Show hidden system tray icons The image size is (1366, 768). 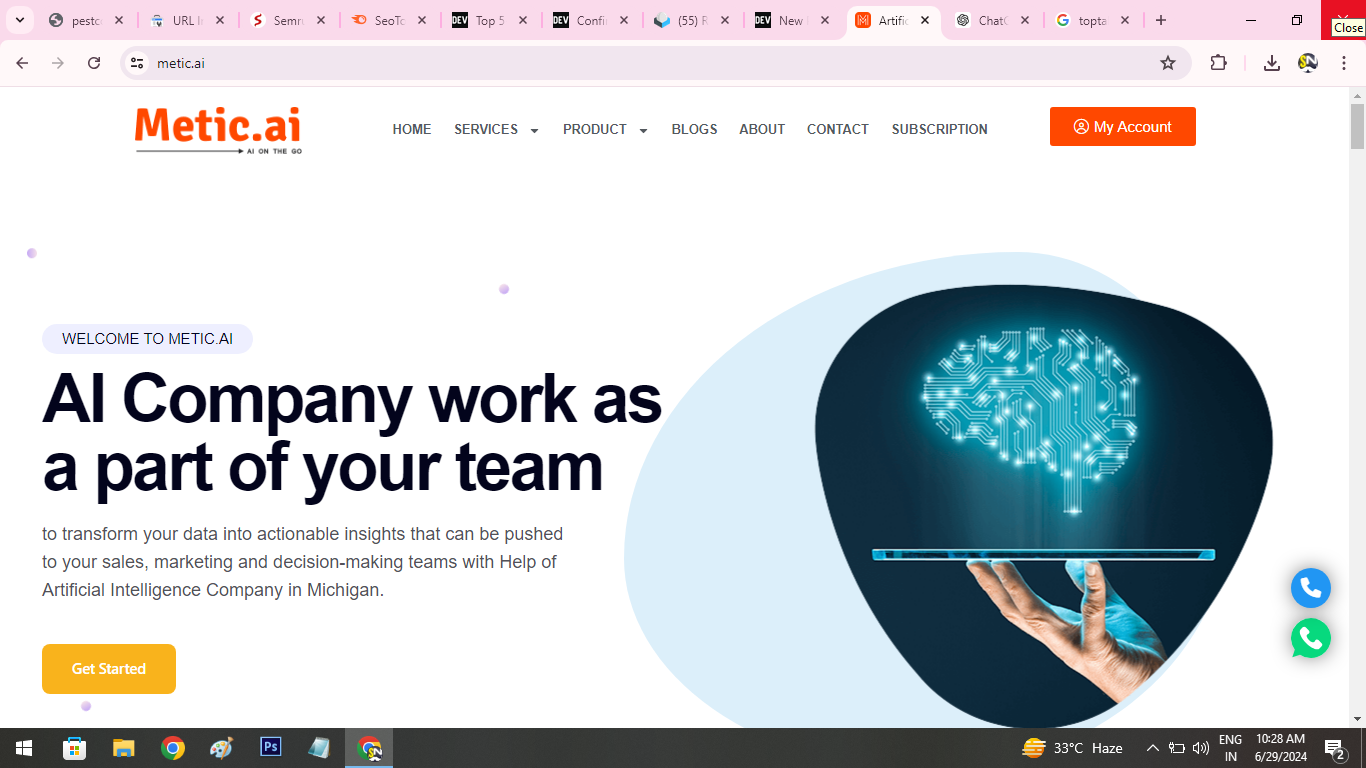pos(1152,748)
